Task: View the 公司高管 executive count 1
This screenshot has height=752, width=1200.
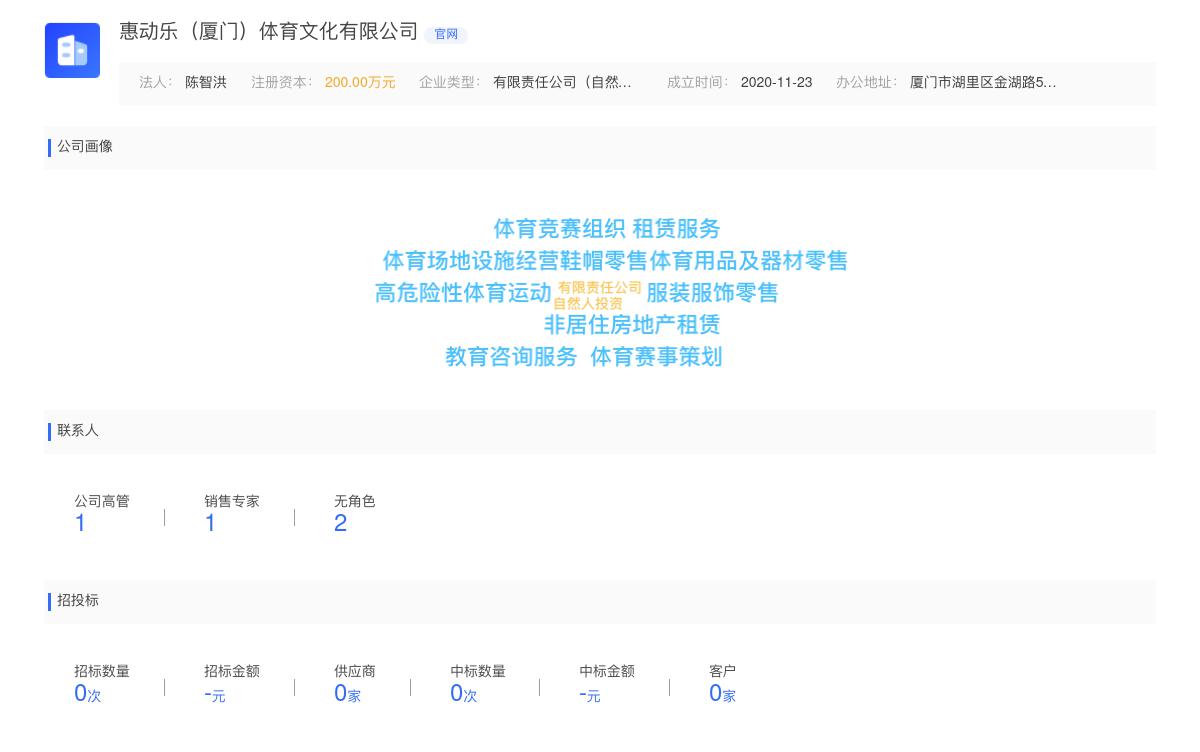Action: coord(80,522)
